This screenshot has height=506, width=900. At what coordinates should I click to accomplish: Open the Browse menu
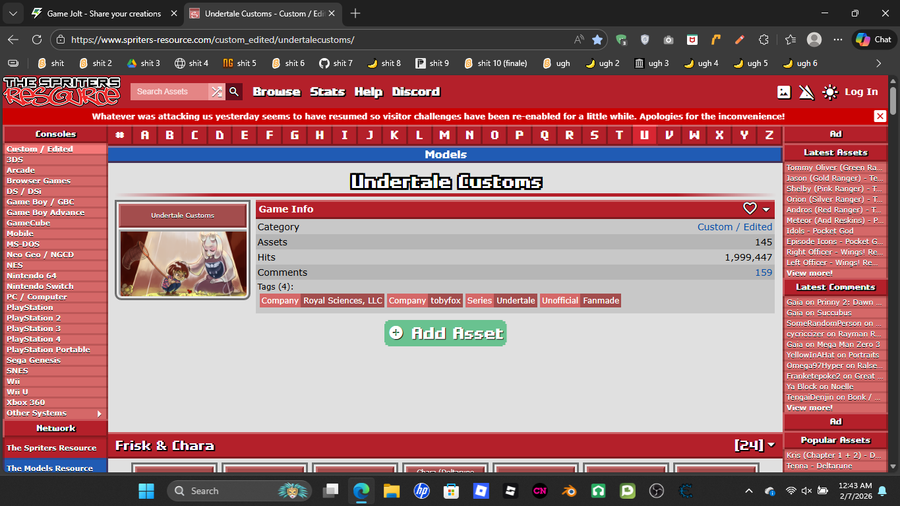point(277,92)
